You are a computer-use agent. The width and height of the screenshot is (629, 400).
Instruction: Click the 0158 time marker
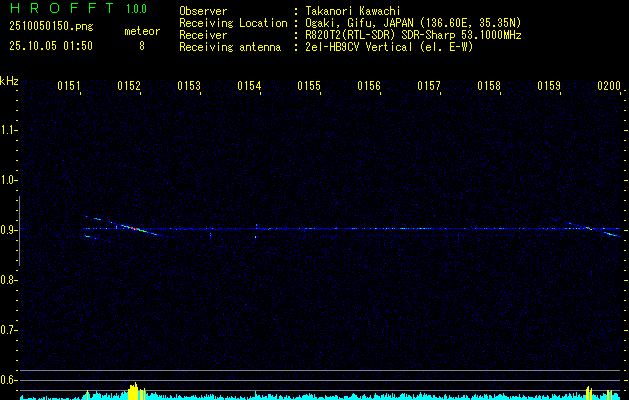489,87
